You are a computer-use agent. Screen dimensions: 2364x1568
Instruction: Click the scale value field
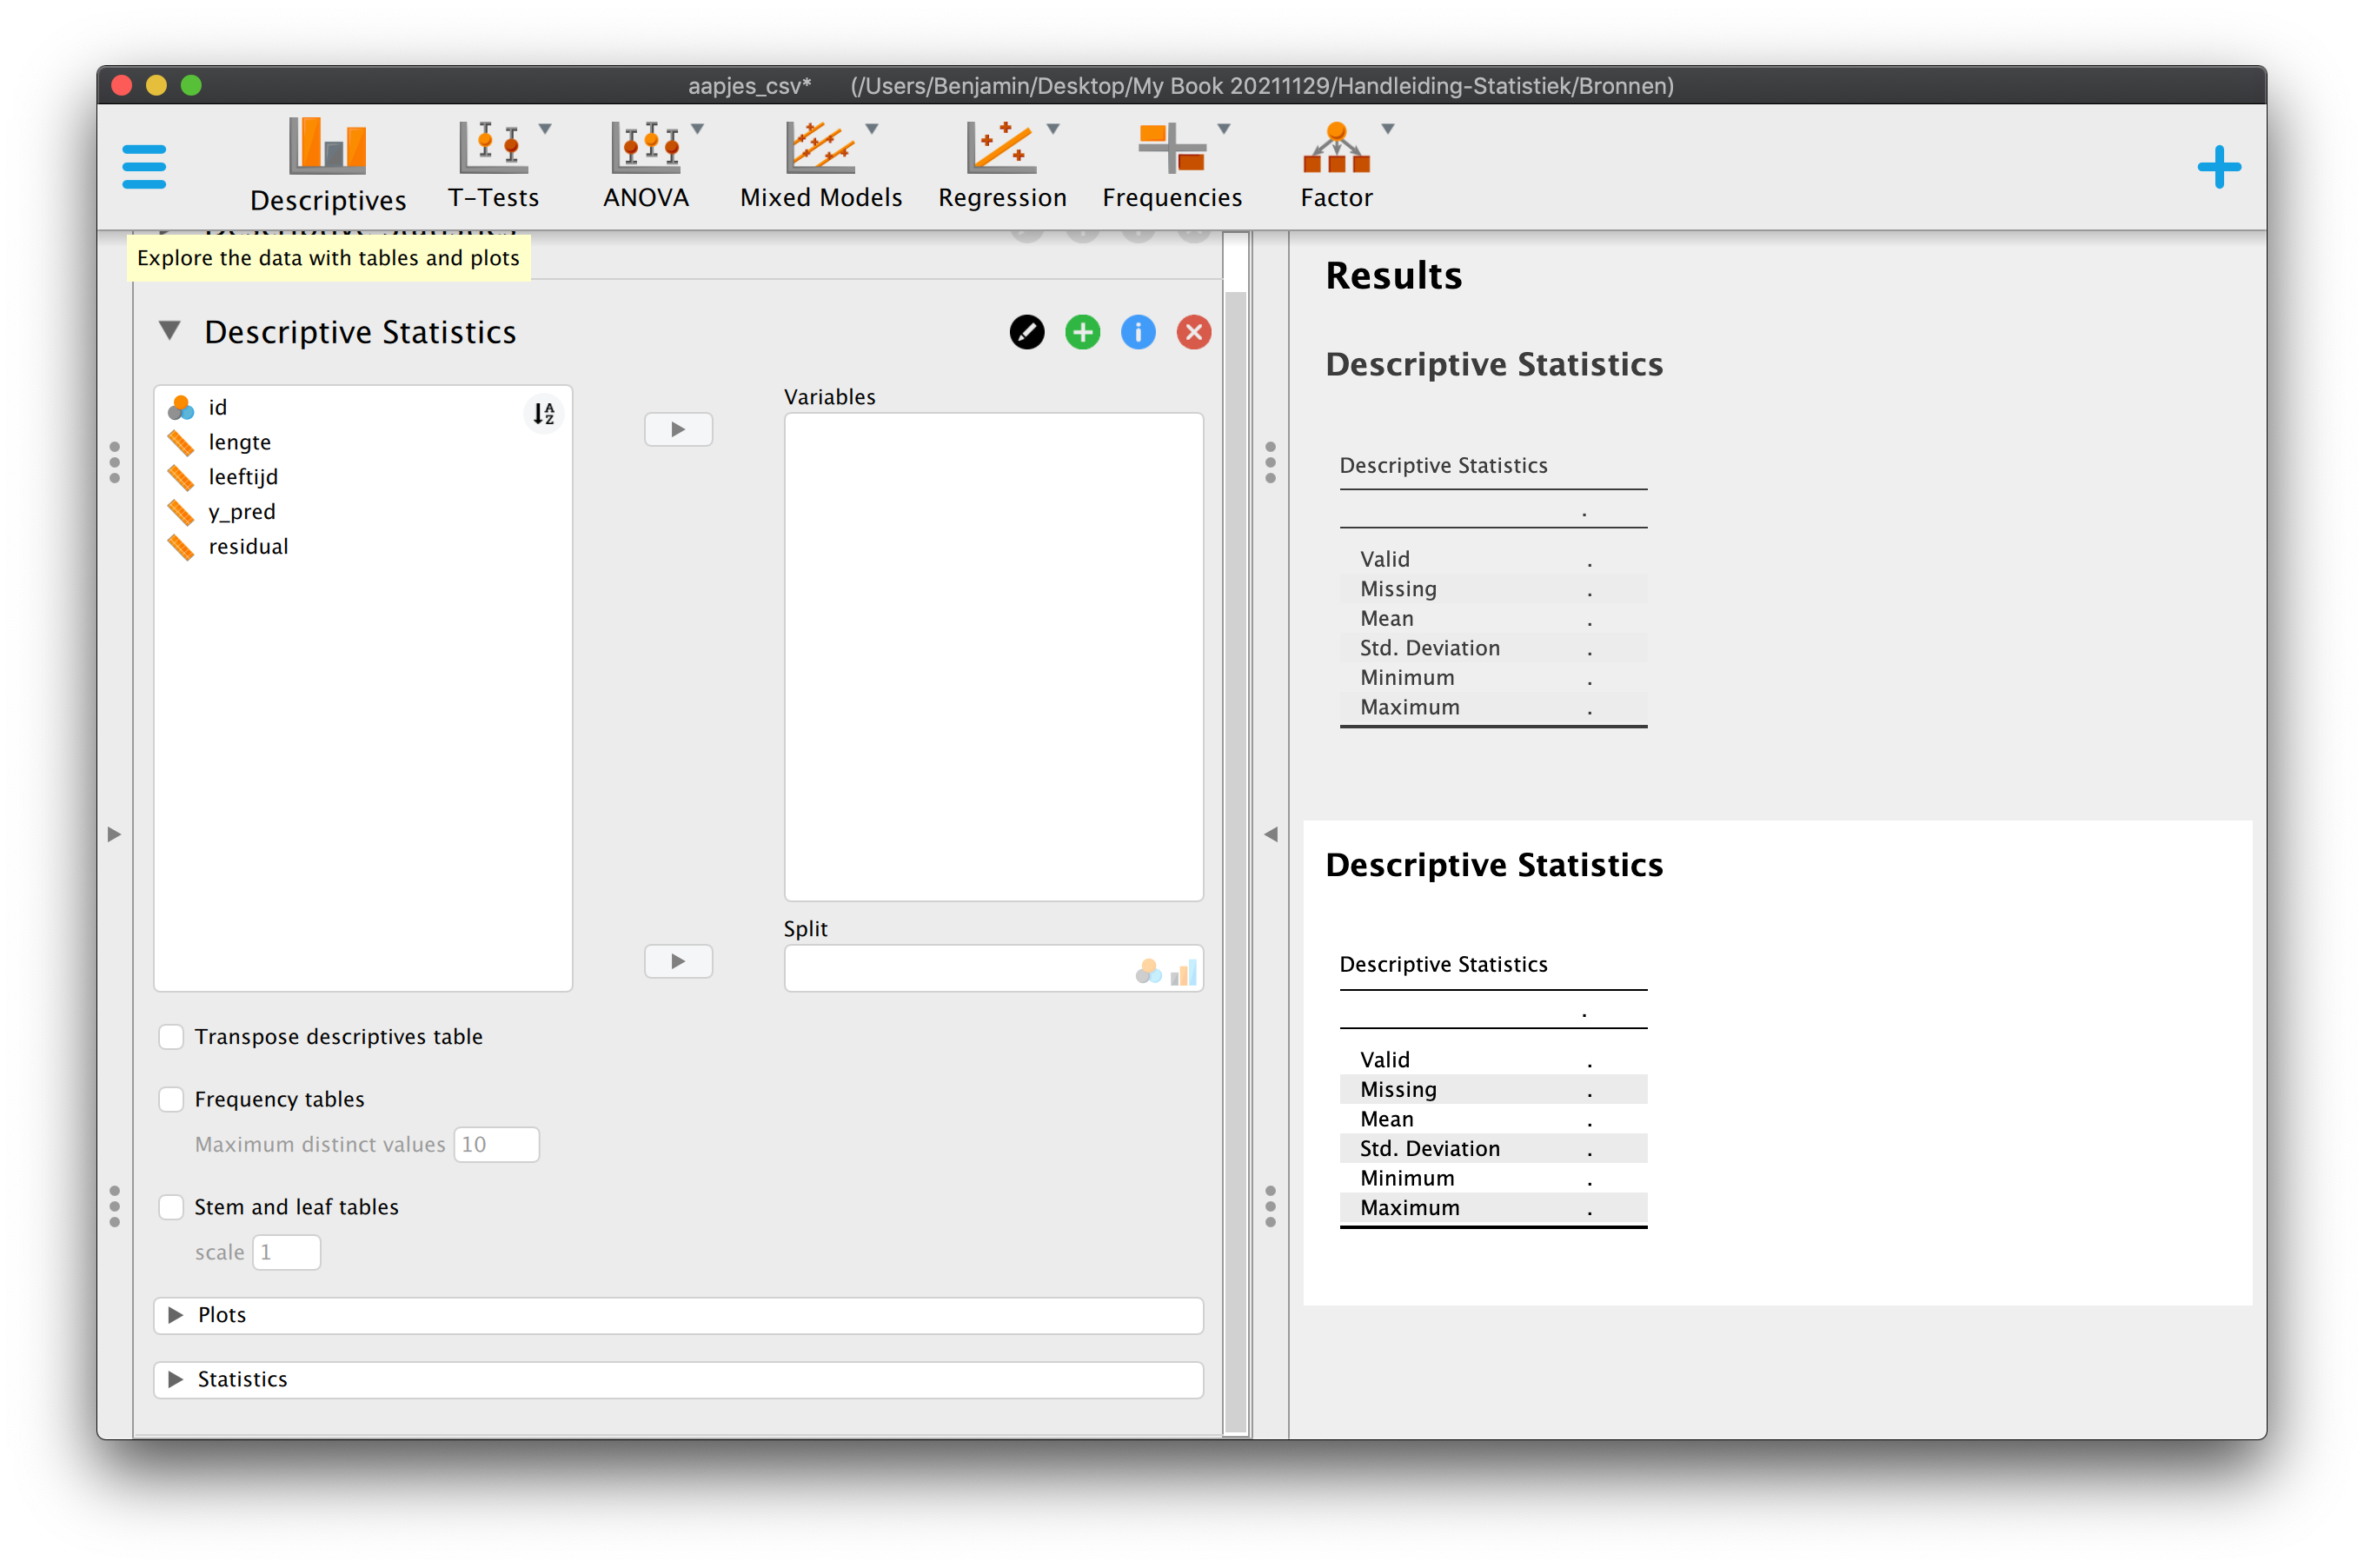click(287, 1253)
